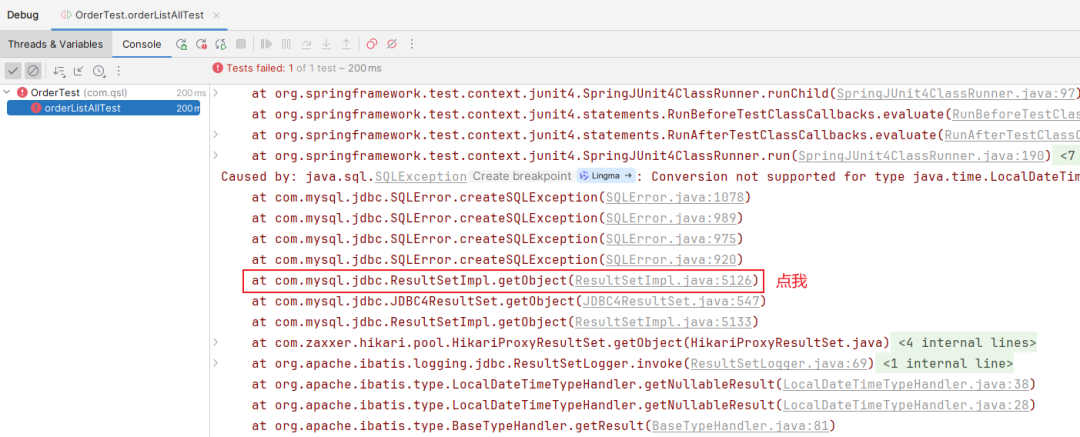The image size is (1080, 437).
Task: Expand fold arrow beside ResultSetLogger.invoke line
Action: 216,363
